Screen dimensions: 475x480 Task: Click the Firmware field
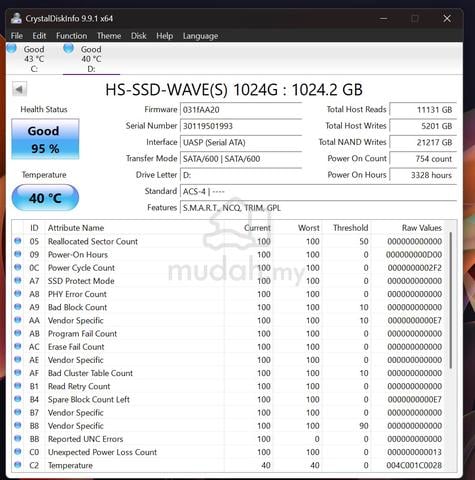(x=241, y=110)
